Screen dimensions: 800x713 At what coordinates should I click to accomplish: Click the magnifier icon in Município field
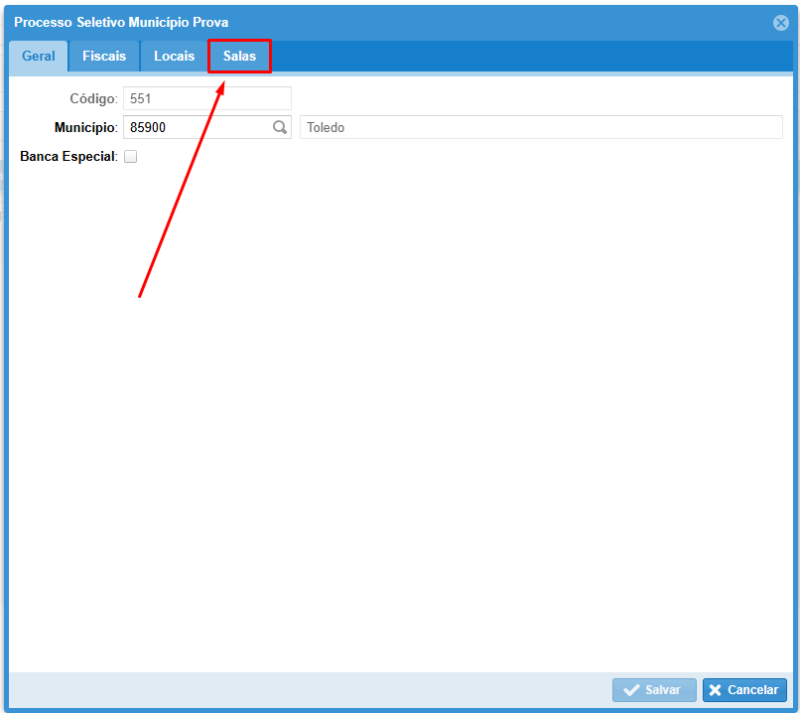[x=280, y=128]
